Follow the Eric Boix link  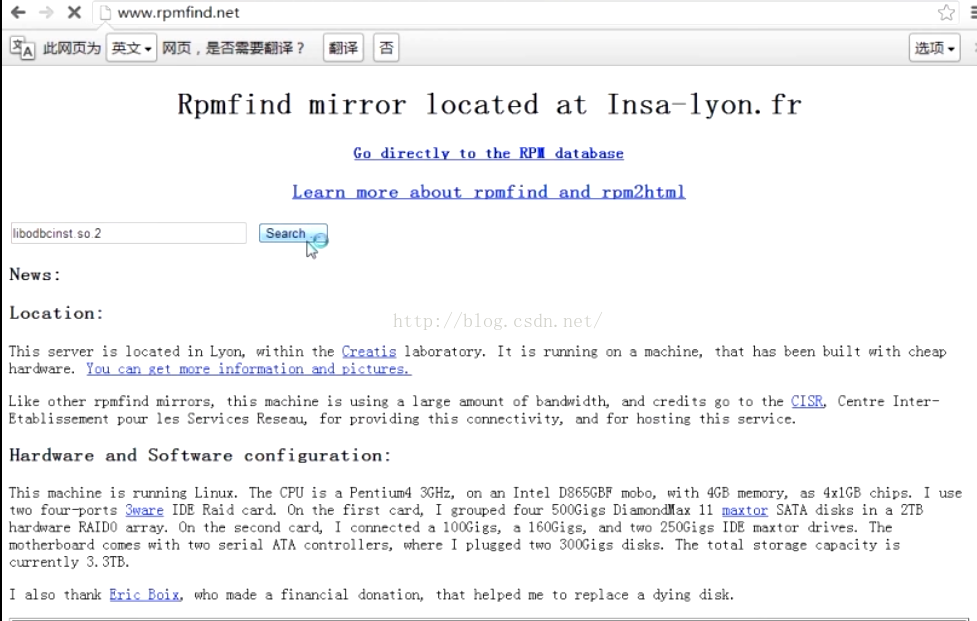click(x=145, y=595)
